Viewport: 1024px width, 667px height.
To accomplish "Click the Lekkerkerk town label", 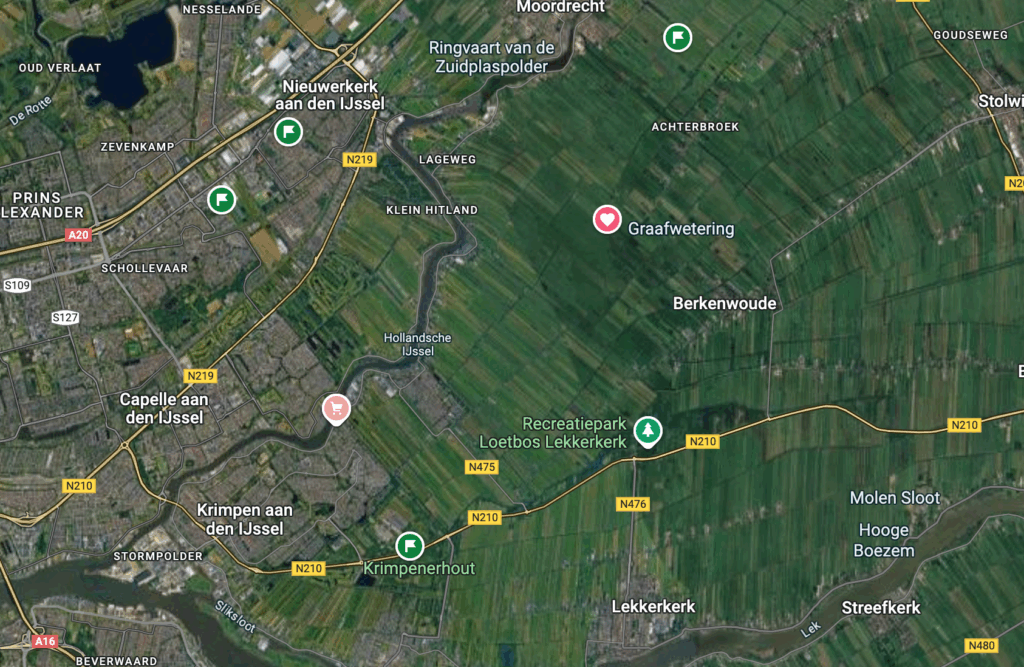I will (x=653, y=606).
